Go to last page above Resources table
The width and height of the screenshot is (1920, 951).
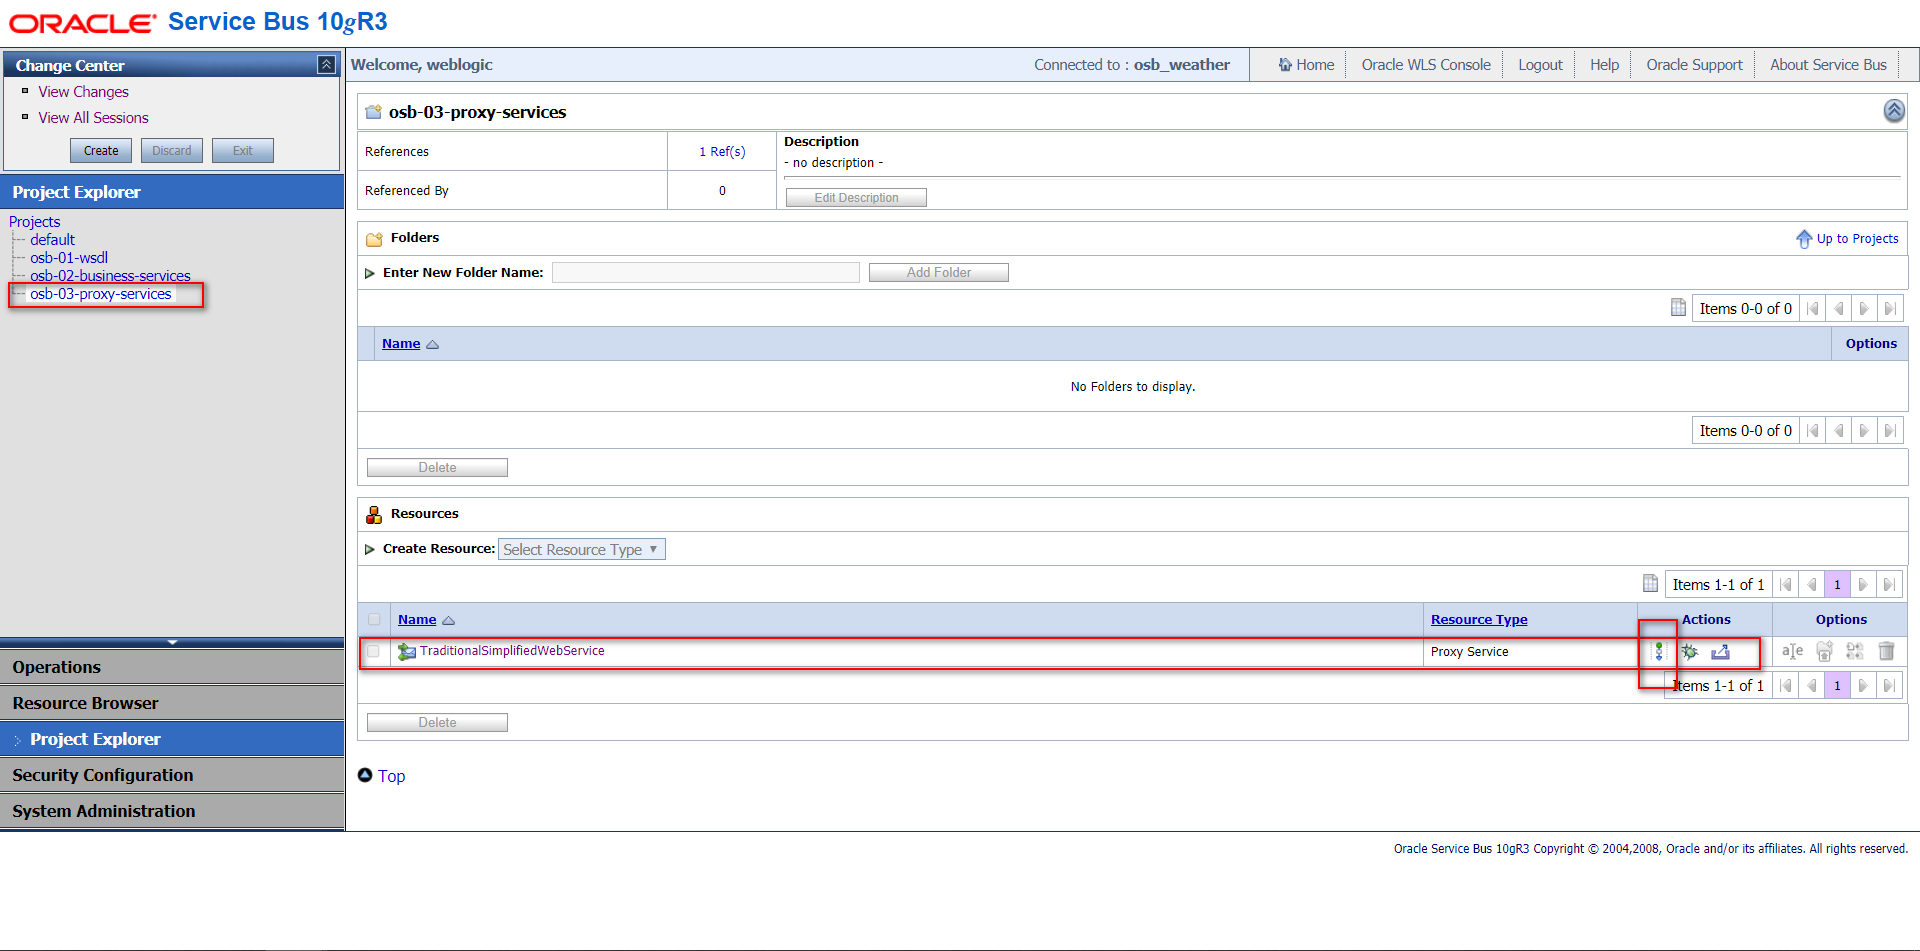(1889, 585)
